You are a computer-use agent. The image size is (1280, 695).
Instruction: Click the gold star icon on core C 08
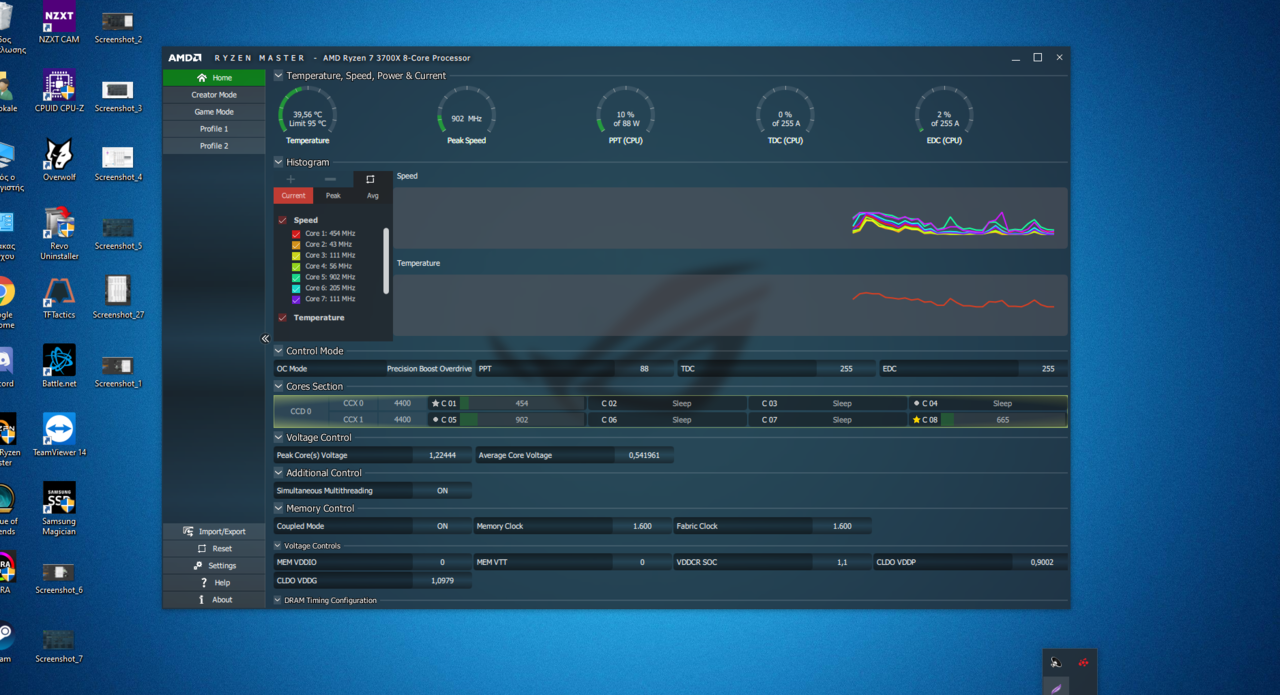[917, 420]
